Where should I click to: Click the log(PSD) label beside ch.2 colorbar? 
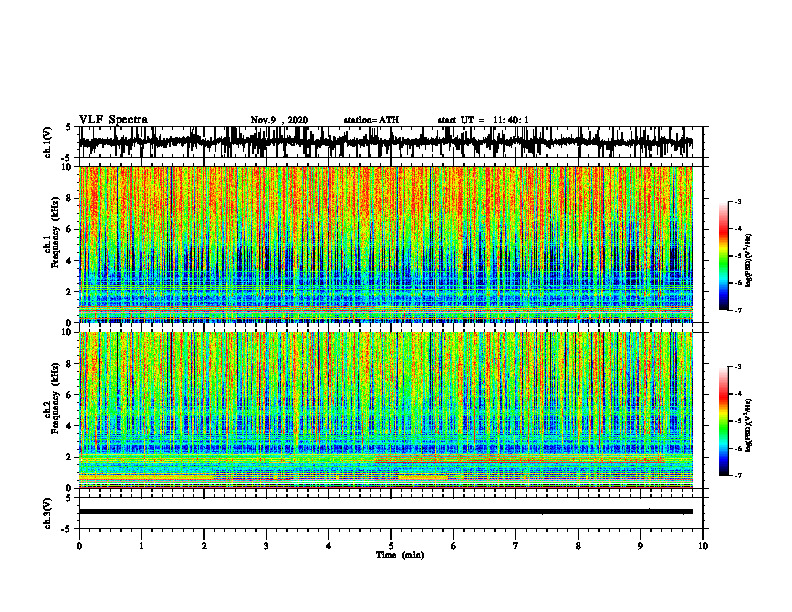[749, 423]
